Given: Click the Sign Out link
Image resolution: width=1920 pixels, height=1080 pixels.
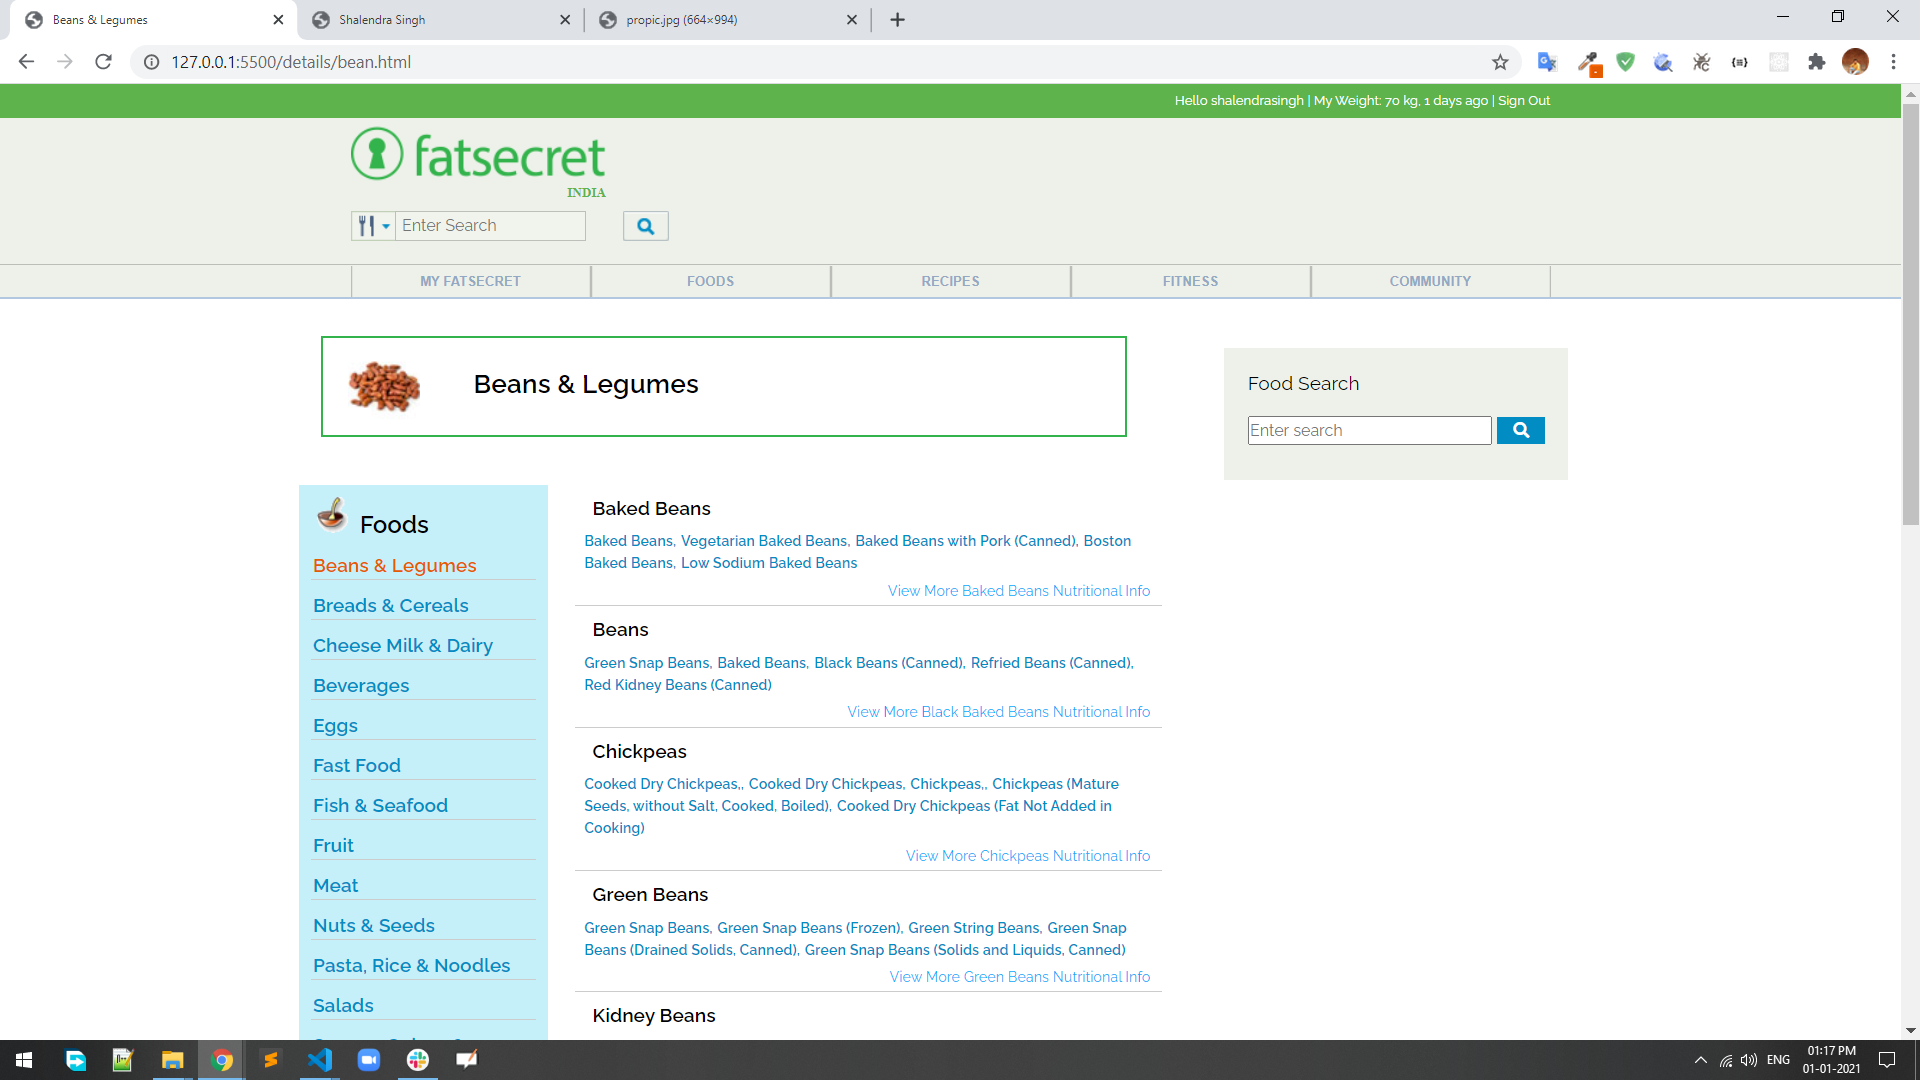Looking at the screenshot, I should point(1523,100).
